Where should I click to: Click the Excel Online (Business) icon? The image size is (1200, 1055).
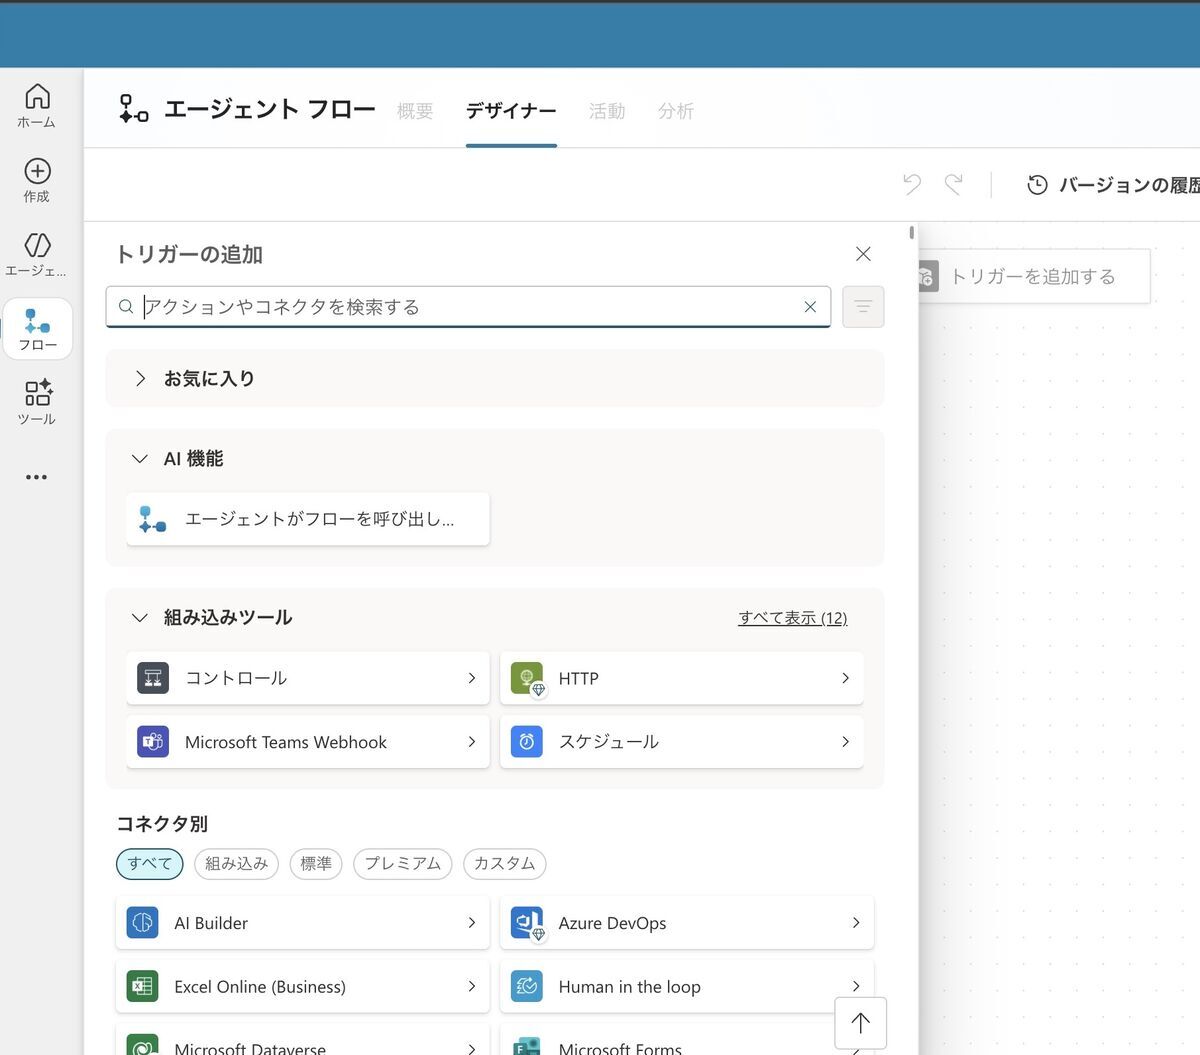(x=143, y=987)
